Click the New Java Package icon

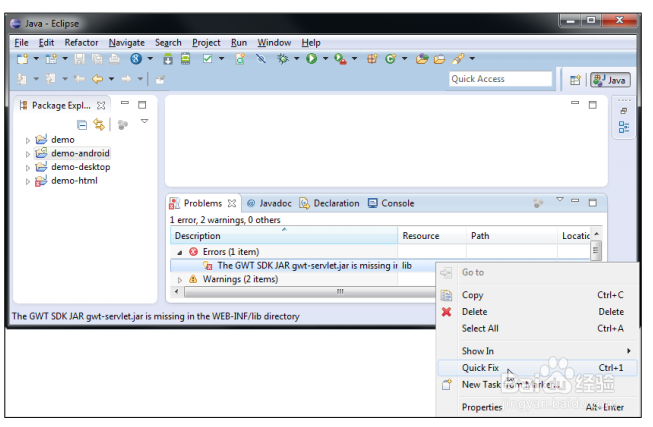[372, 59]
